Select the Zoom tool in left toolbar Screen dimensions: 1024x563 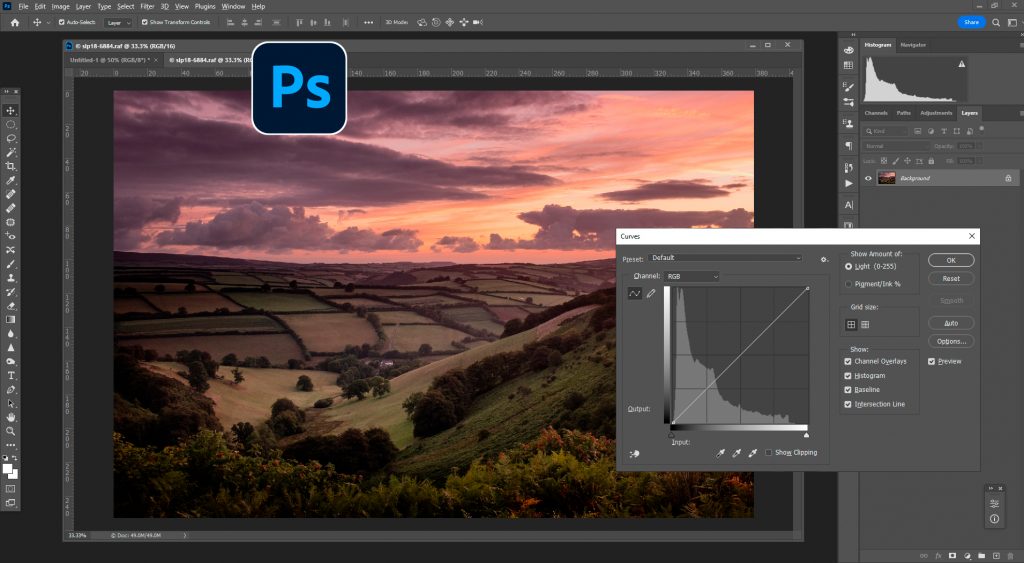[10, 431]
